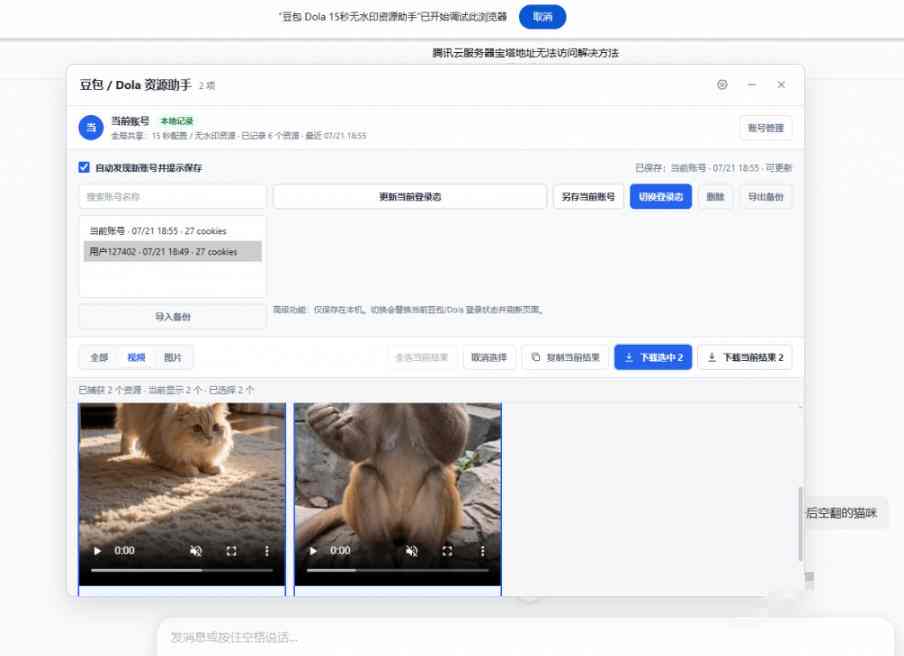Click 已保存：当前账号 · 07/21 18:55 status text

[x=713, y=168]
